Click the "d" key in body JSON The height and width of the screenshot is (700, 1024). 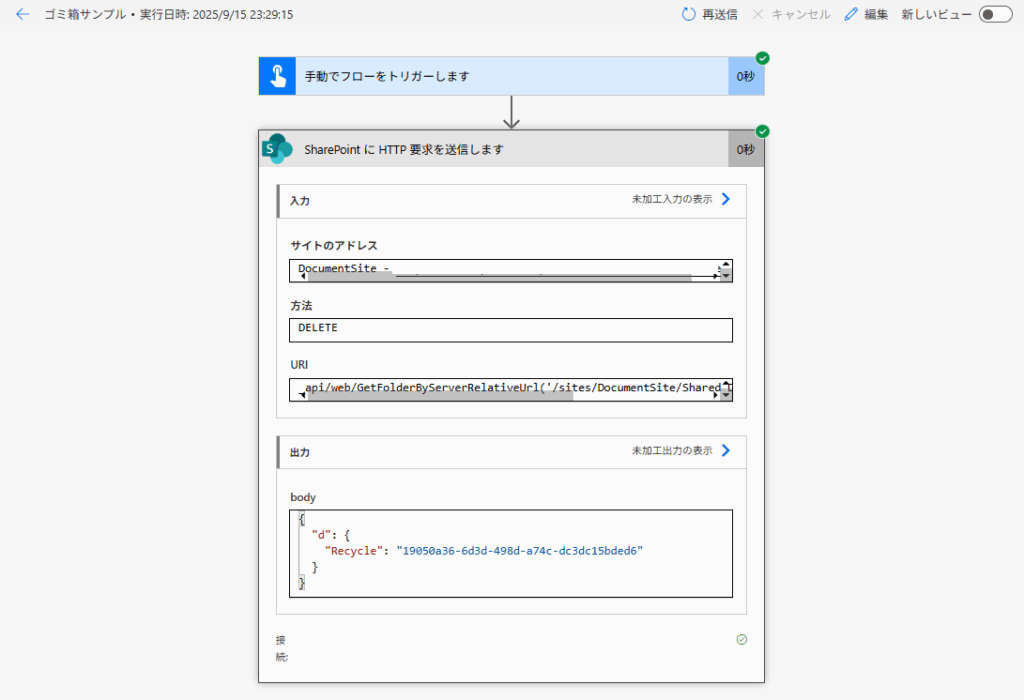[321, 535]
